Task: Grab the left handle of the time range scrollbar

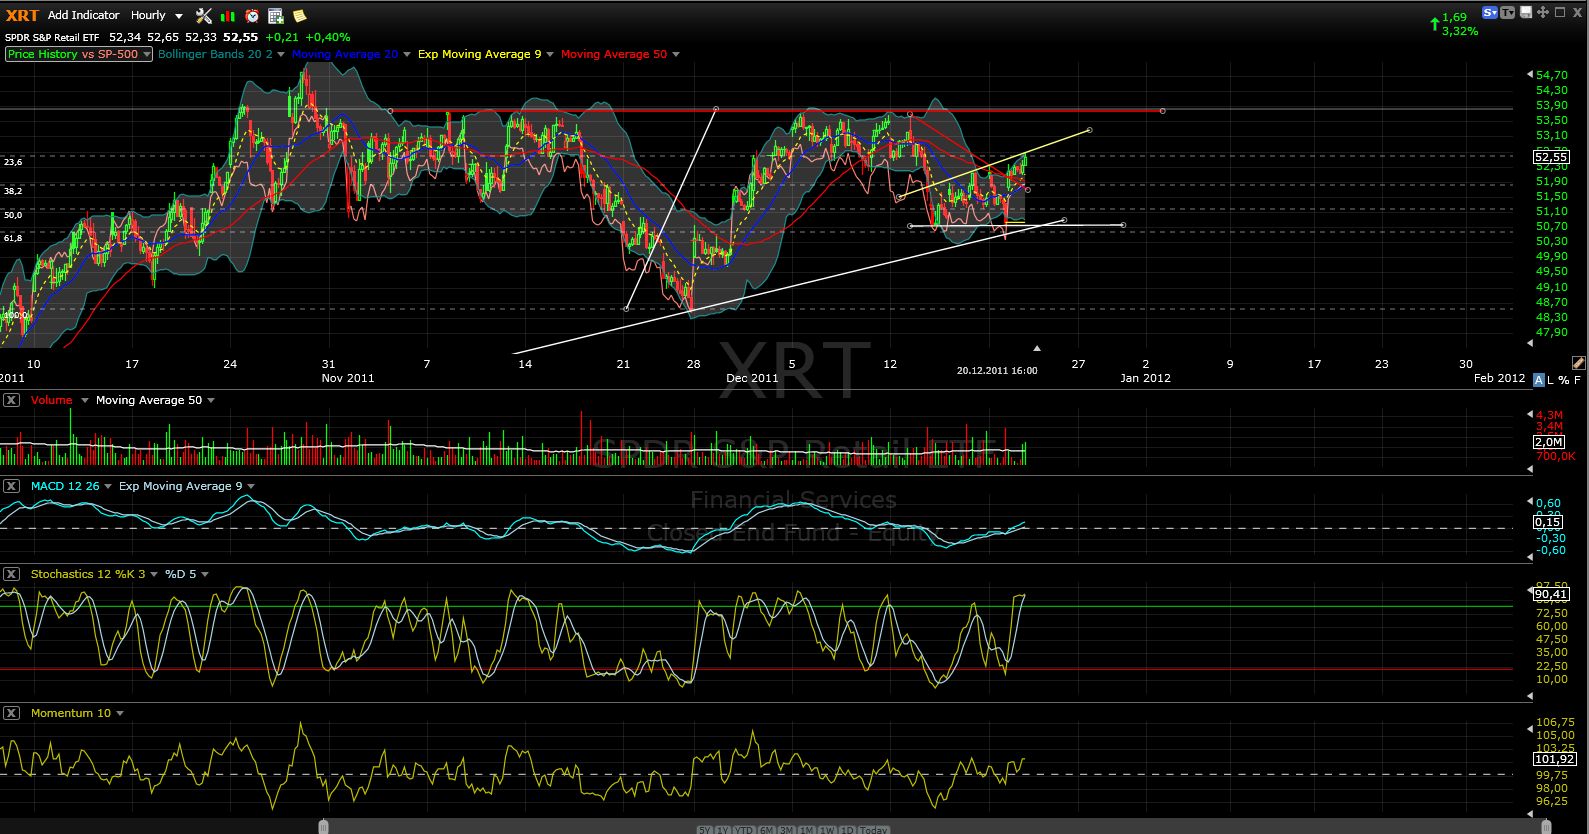Action: pyautogui.click(x=323, y=826)
